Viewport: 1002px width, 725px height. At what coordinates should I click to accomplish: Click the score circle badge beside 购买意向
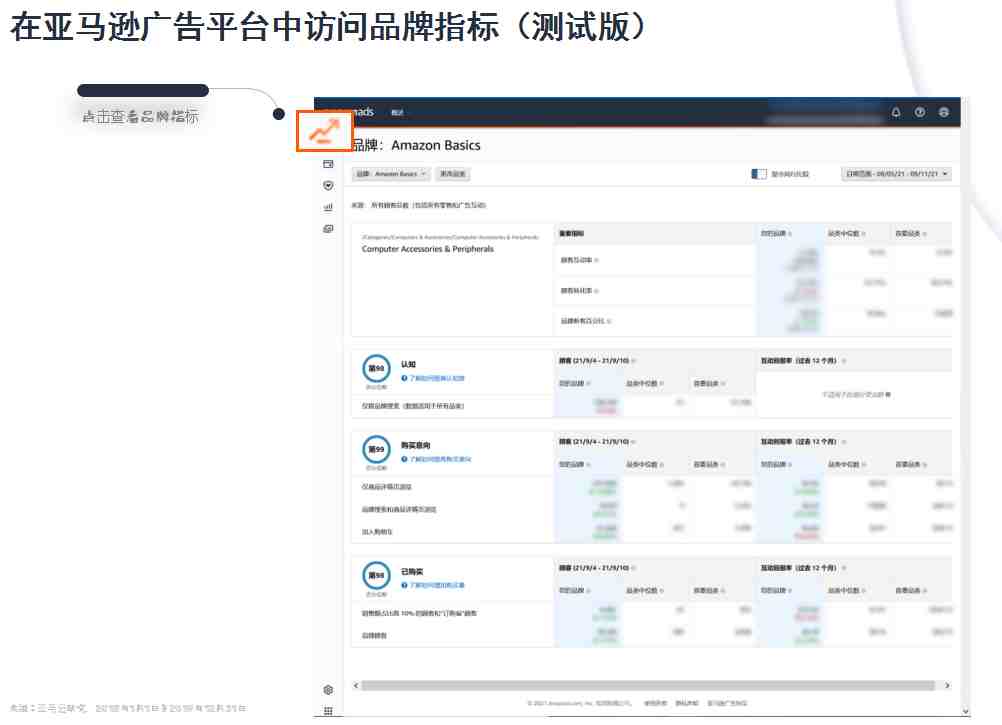coord(376,449)
